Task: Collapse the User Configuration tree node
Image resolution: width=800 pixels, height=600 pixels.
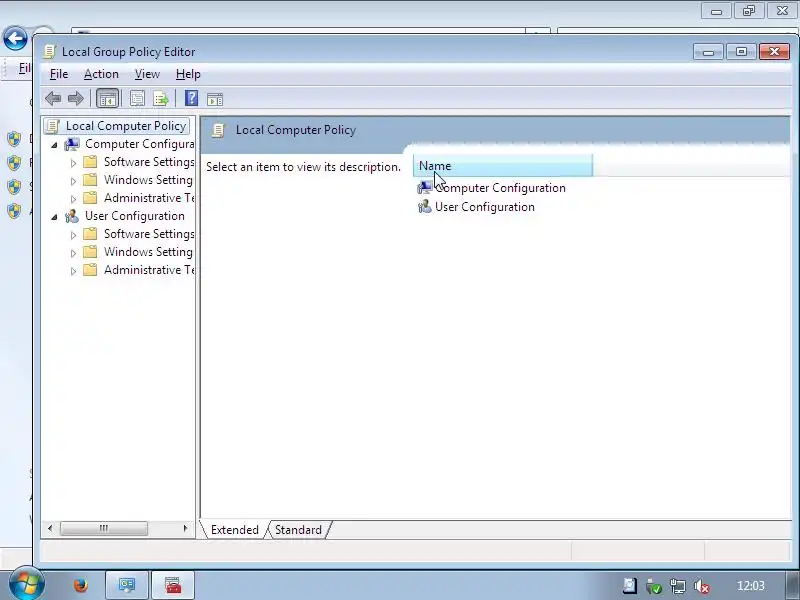Action: coord(54,217)
